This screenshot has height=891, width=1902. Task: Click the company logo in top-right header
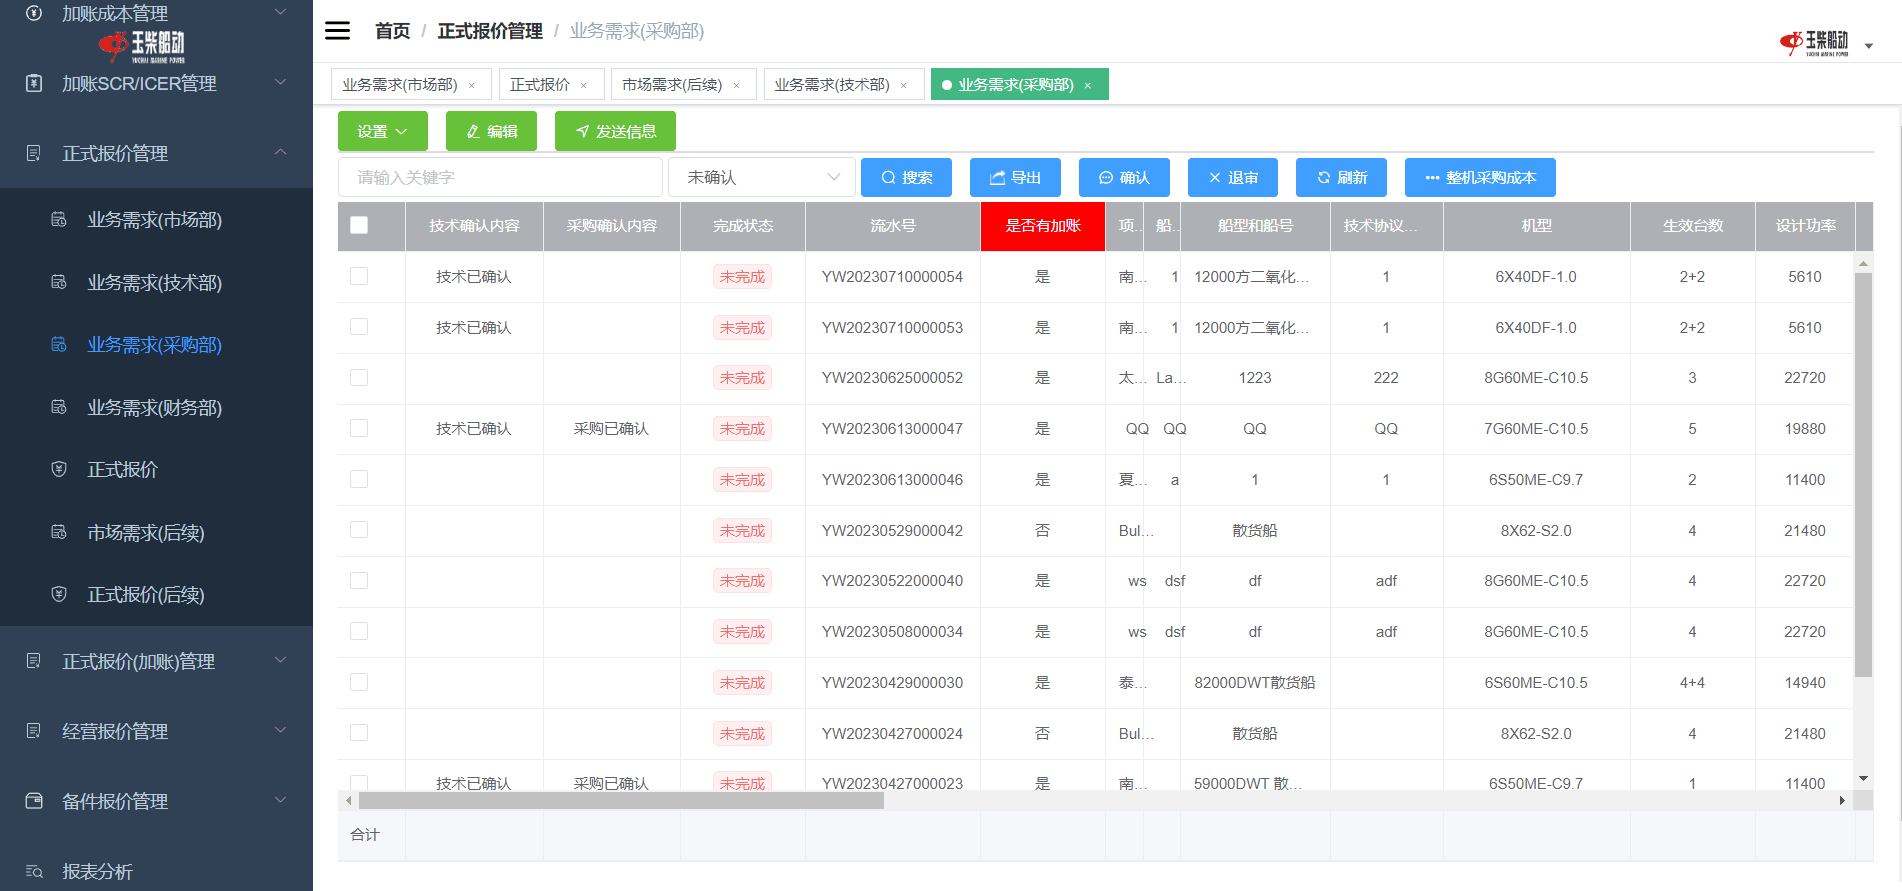[1814, 43]
